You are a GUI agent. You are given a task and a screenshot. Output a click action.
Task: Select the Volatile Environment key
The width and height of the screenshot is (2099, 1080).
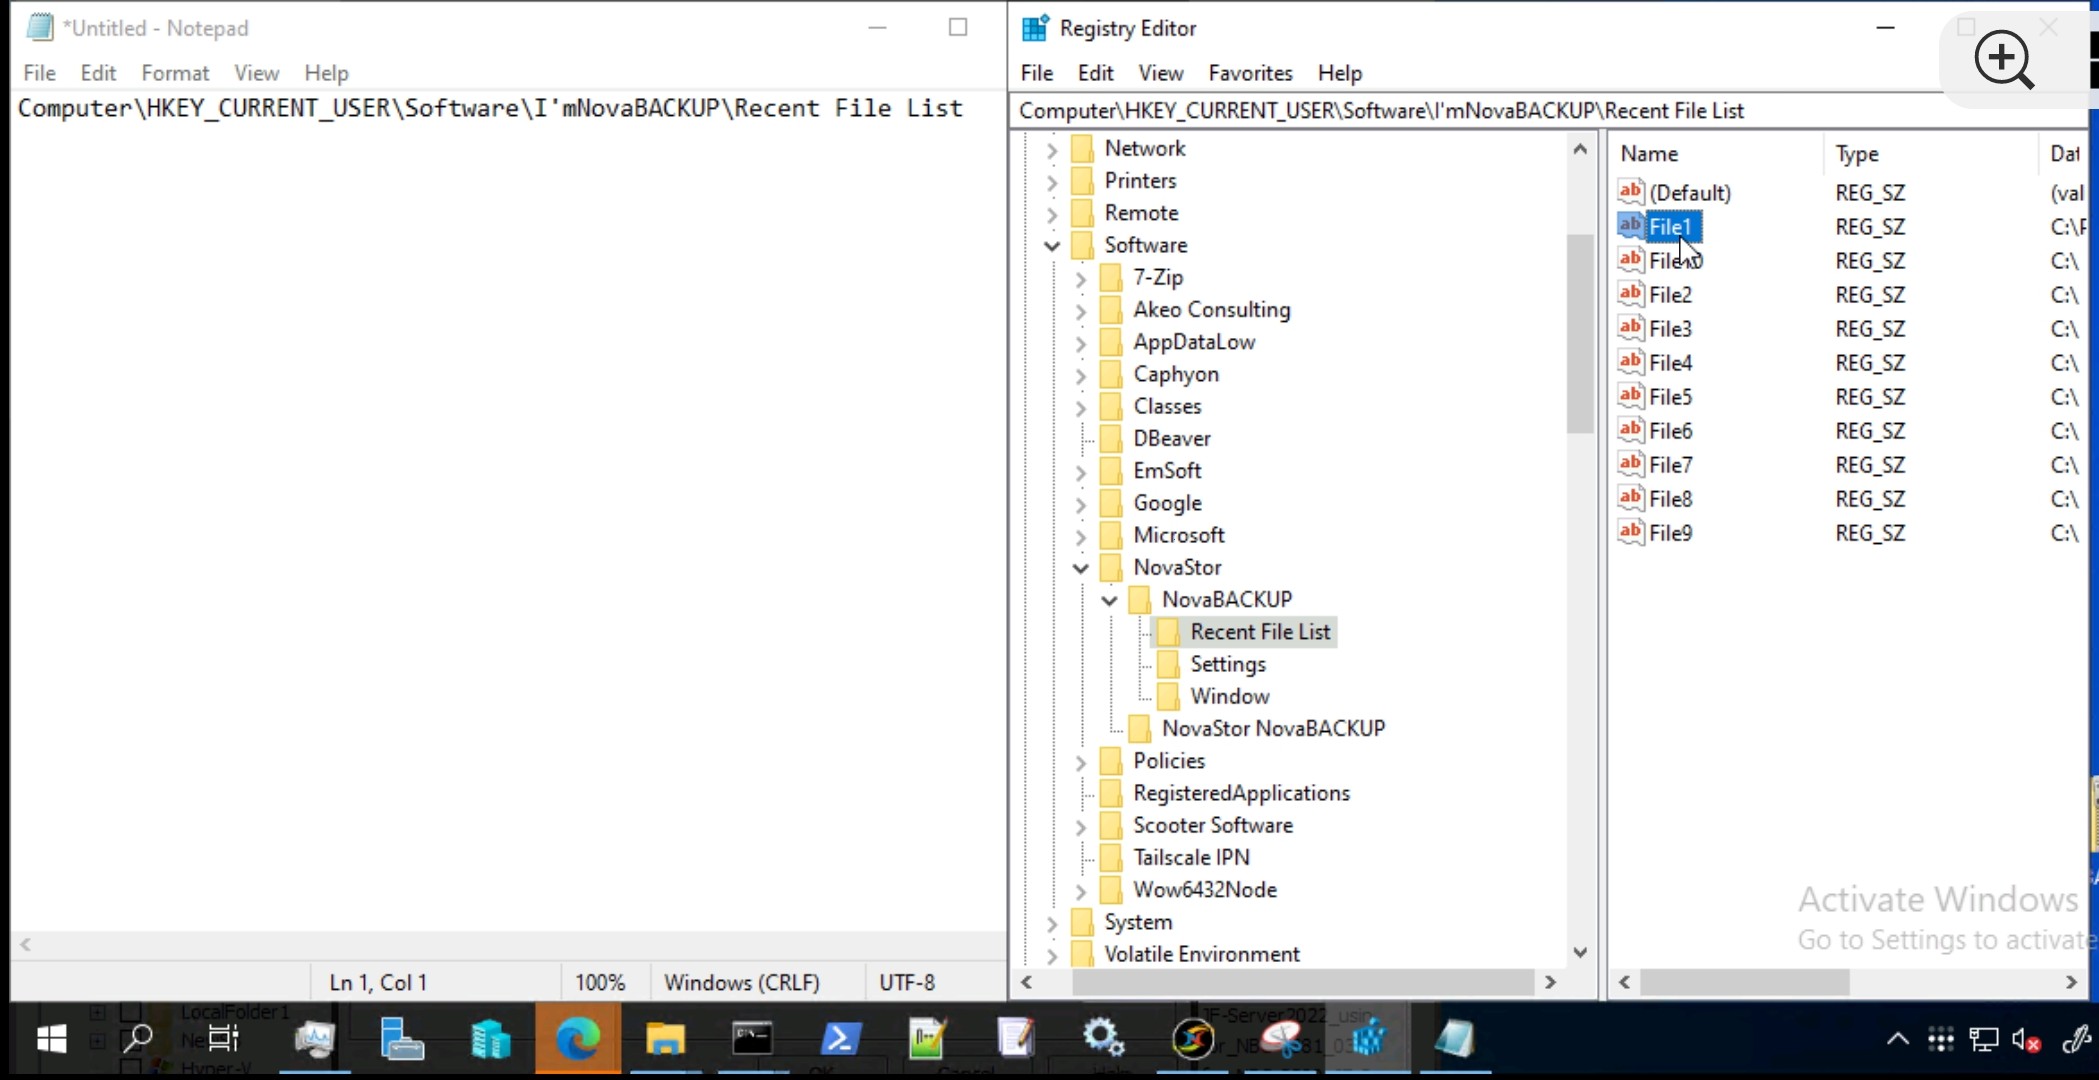pos(1201,954)
